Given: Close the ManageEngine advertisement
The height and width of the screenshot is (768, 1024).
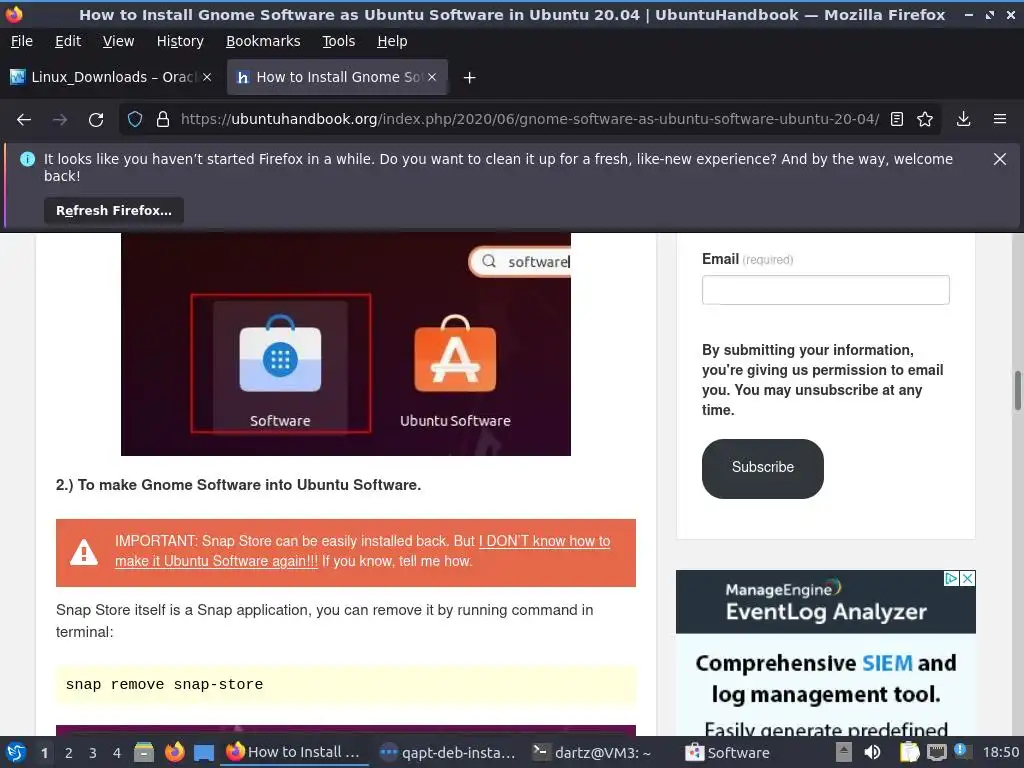Looking at the screenshot, I should tap(968, 579).
